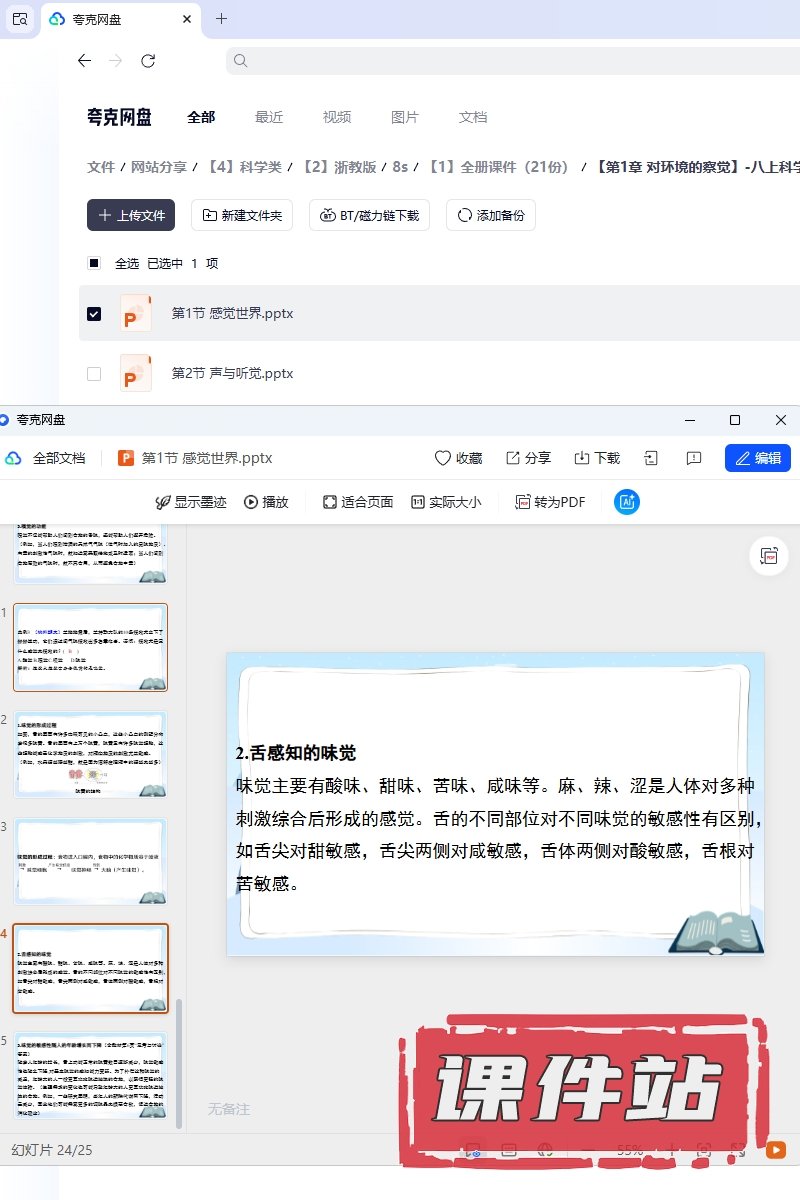Click the Convert to PDF button
Screen dimensions: 800x1200
[550, 502]
